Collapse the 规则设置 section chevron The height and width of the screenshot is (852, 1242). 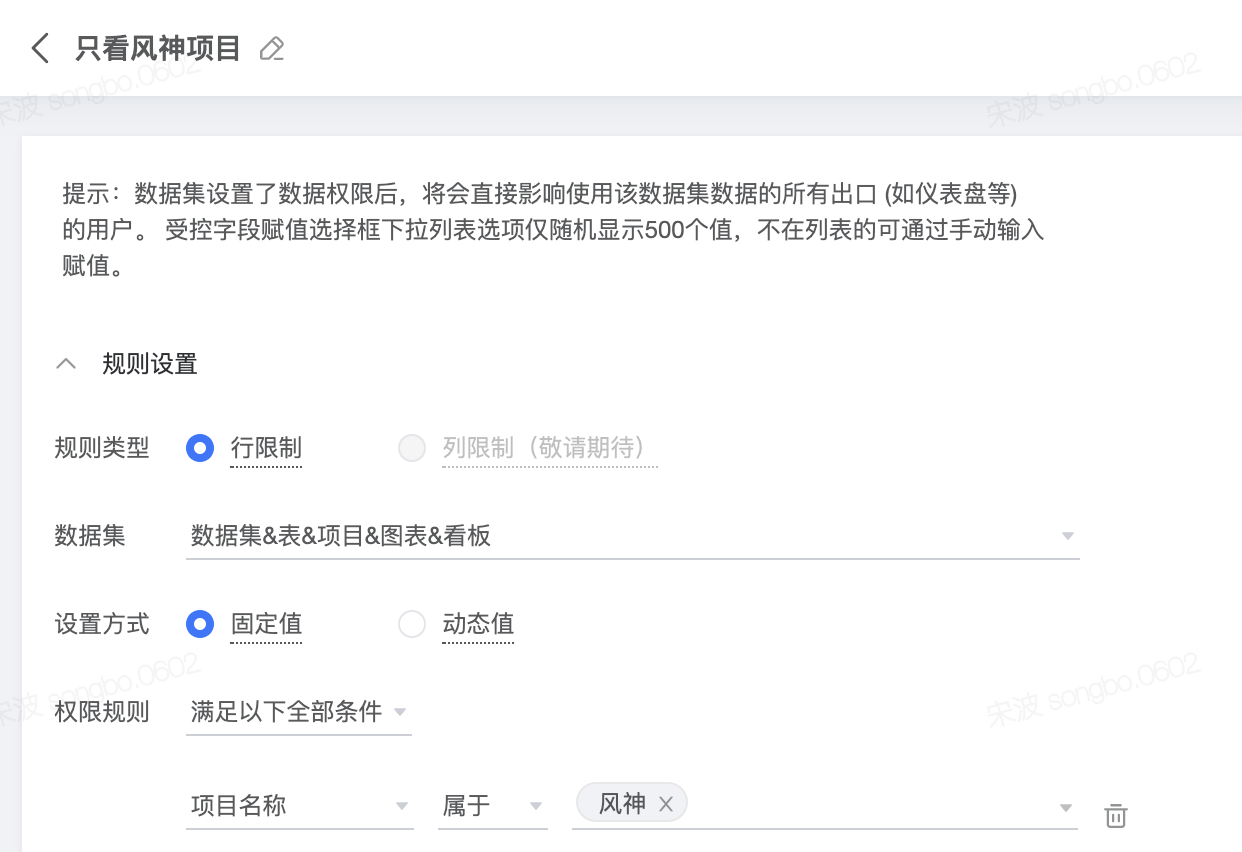tap(66, 364)
